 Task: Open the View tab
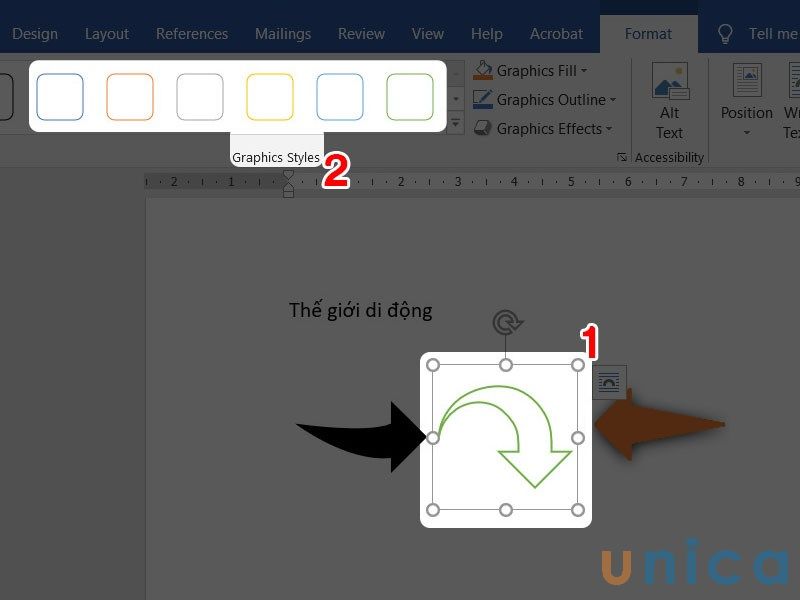click(428, 34)
